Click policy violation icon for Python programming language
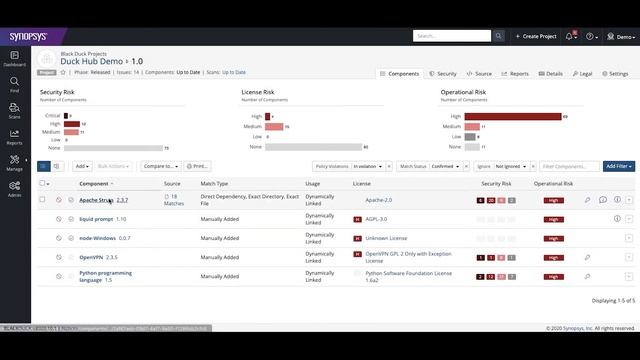The height and width of the screenshot is (360, 640). tap(59, 276)
